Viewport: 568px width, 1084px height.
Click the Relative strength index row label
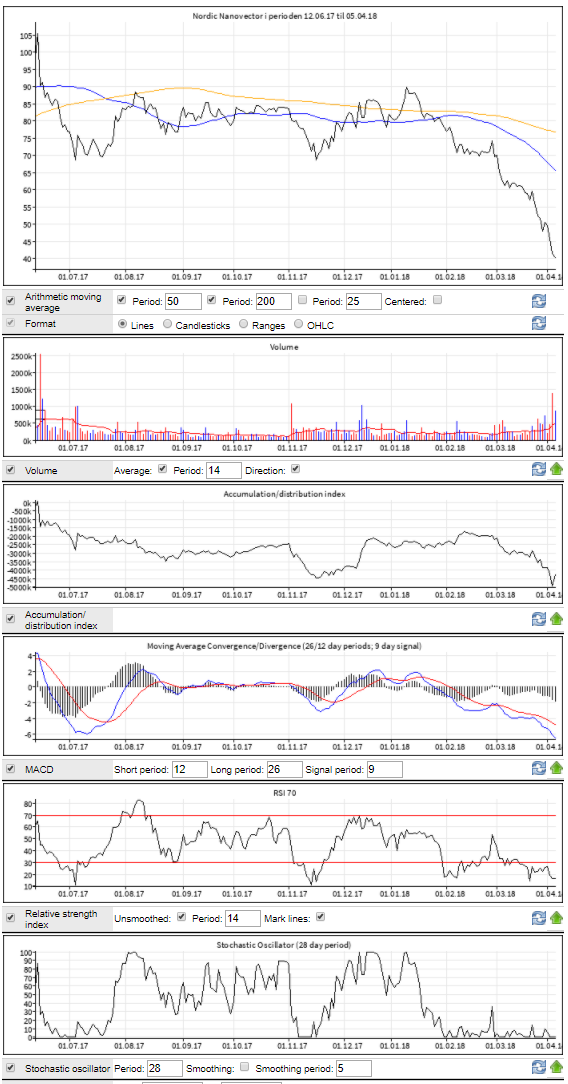click(x=59, y=919)
